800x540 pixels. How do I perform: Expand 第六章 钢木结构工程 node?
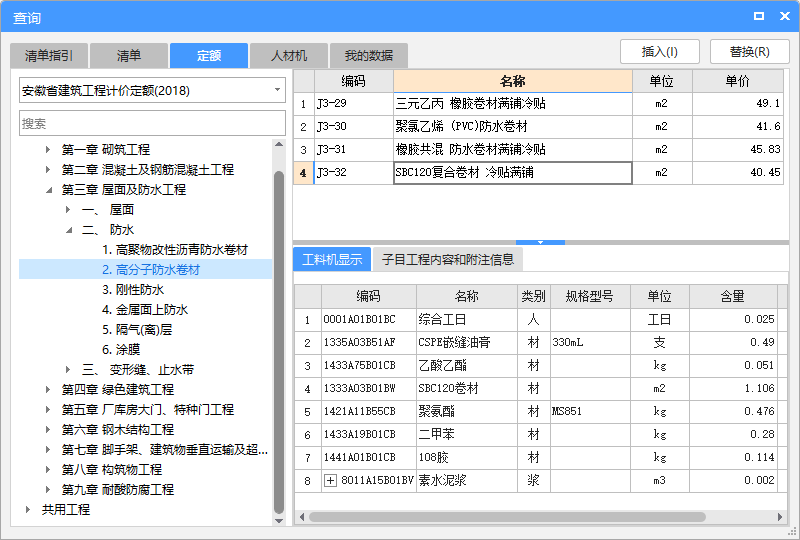[x=47, y=429]
